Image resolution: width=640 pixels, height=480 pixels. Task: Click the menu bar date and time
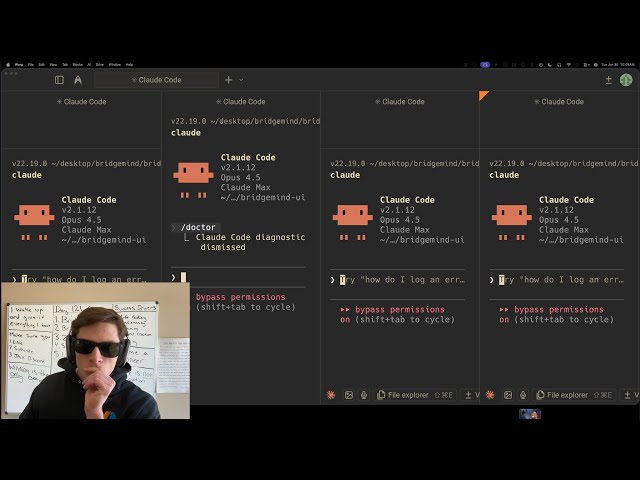coord(618,64)
